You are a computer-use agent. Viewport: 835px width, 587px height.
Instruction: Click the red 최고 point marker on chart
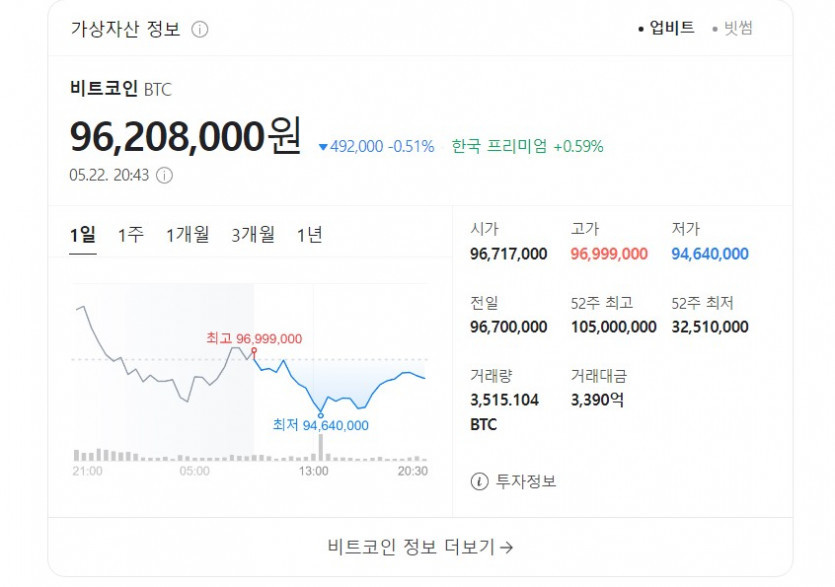click(254, 351)
